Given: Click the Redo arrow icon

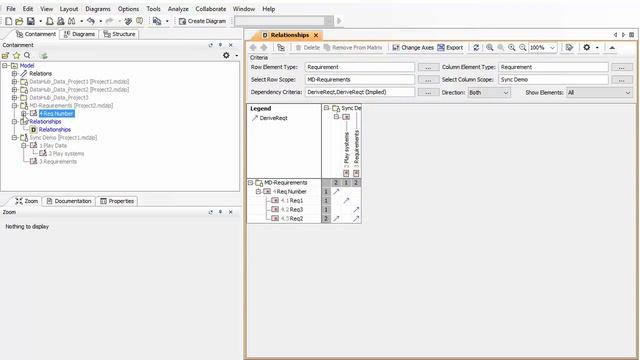Looking at the screenshot, I should pos(109,21).
